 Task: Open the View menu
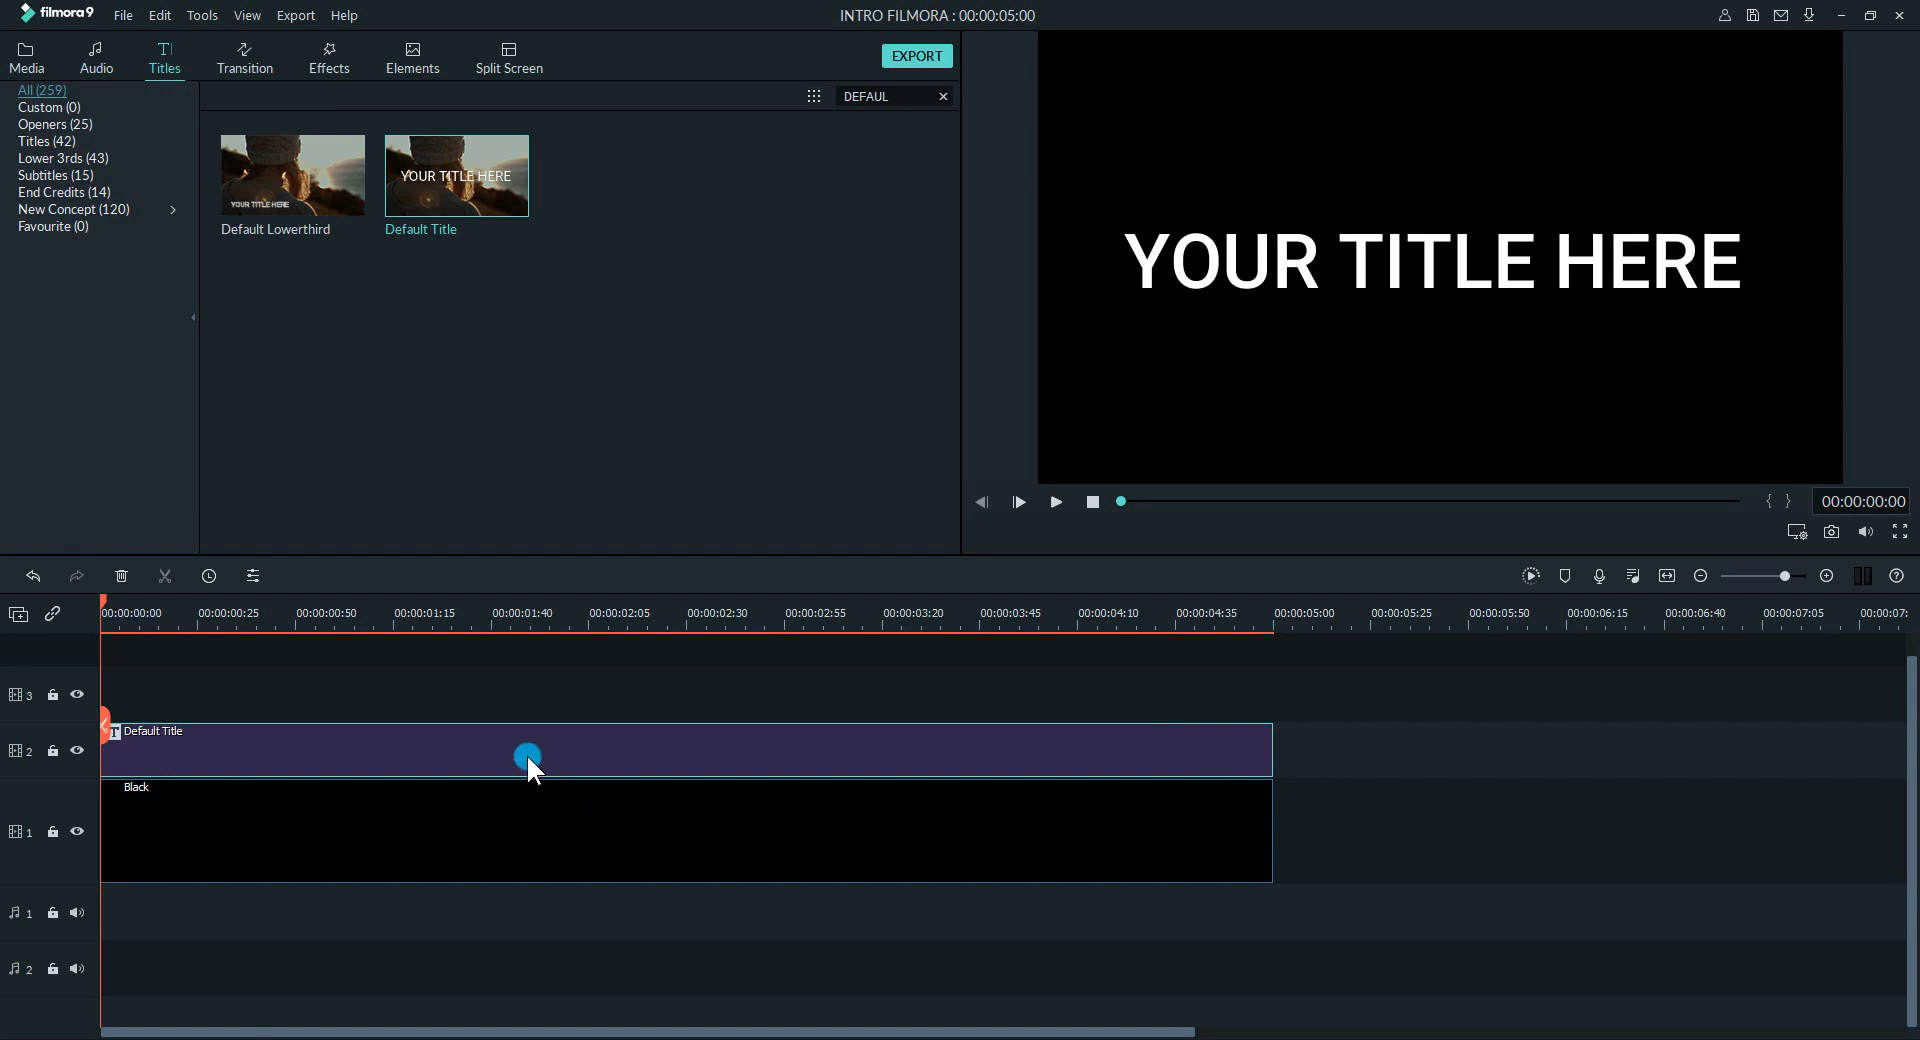[x=247, y=15]
